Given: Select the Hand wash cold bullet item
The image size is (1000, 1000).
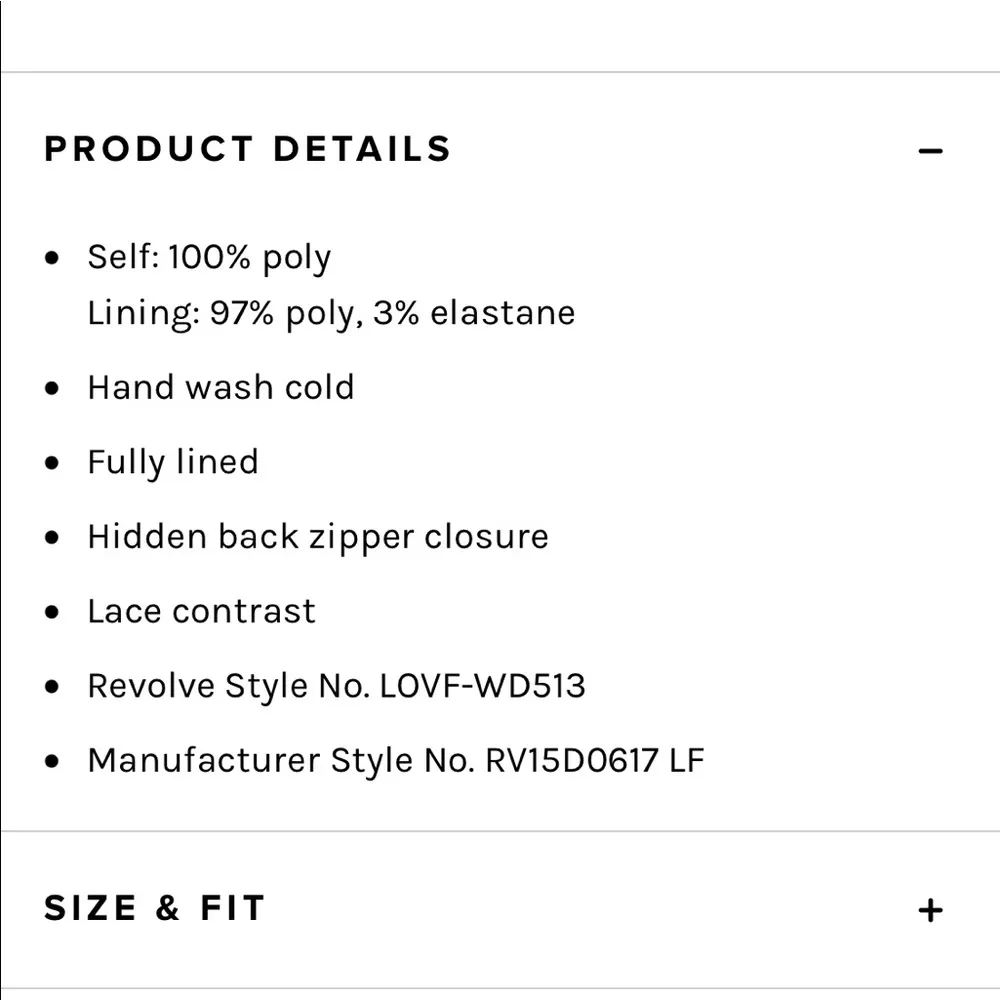Looking at the screenshot, I should (221, 387).
